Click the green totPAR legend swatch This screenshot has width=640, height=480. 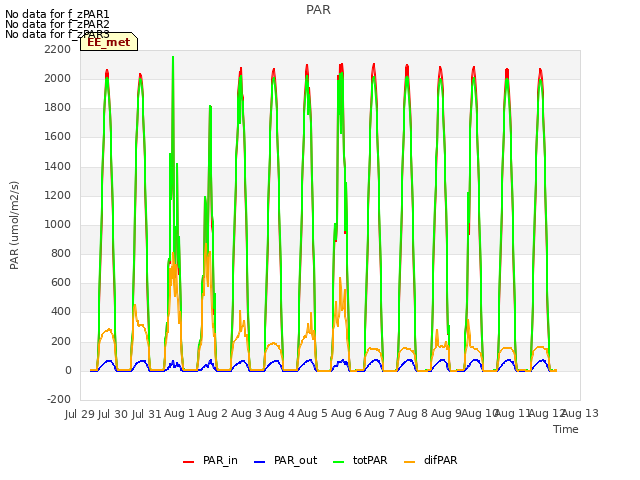coord(338,462)
